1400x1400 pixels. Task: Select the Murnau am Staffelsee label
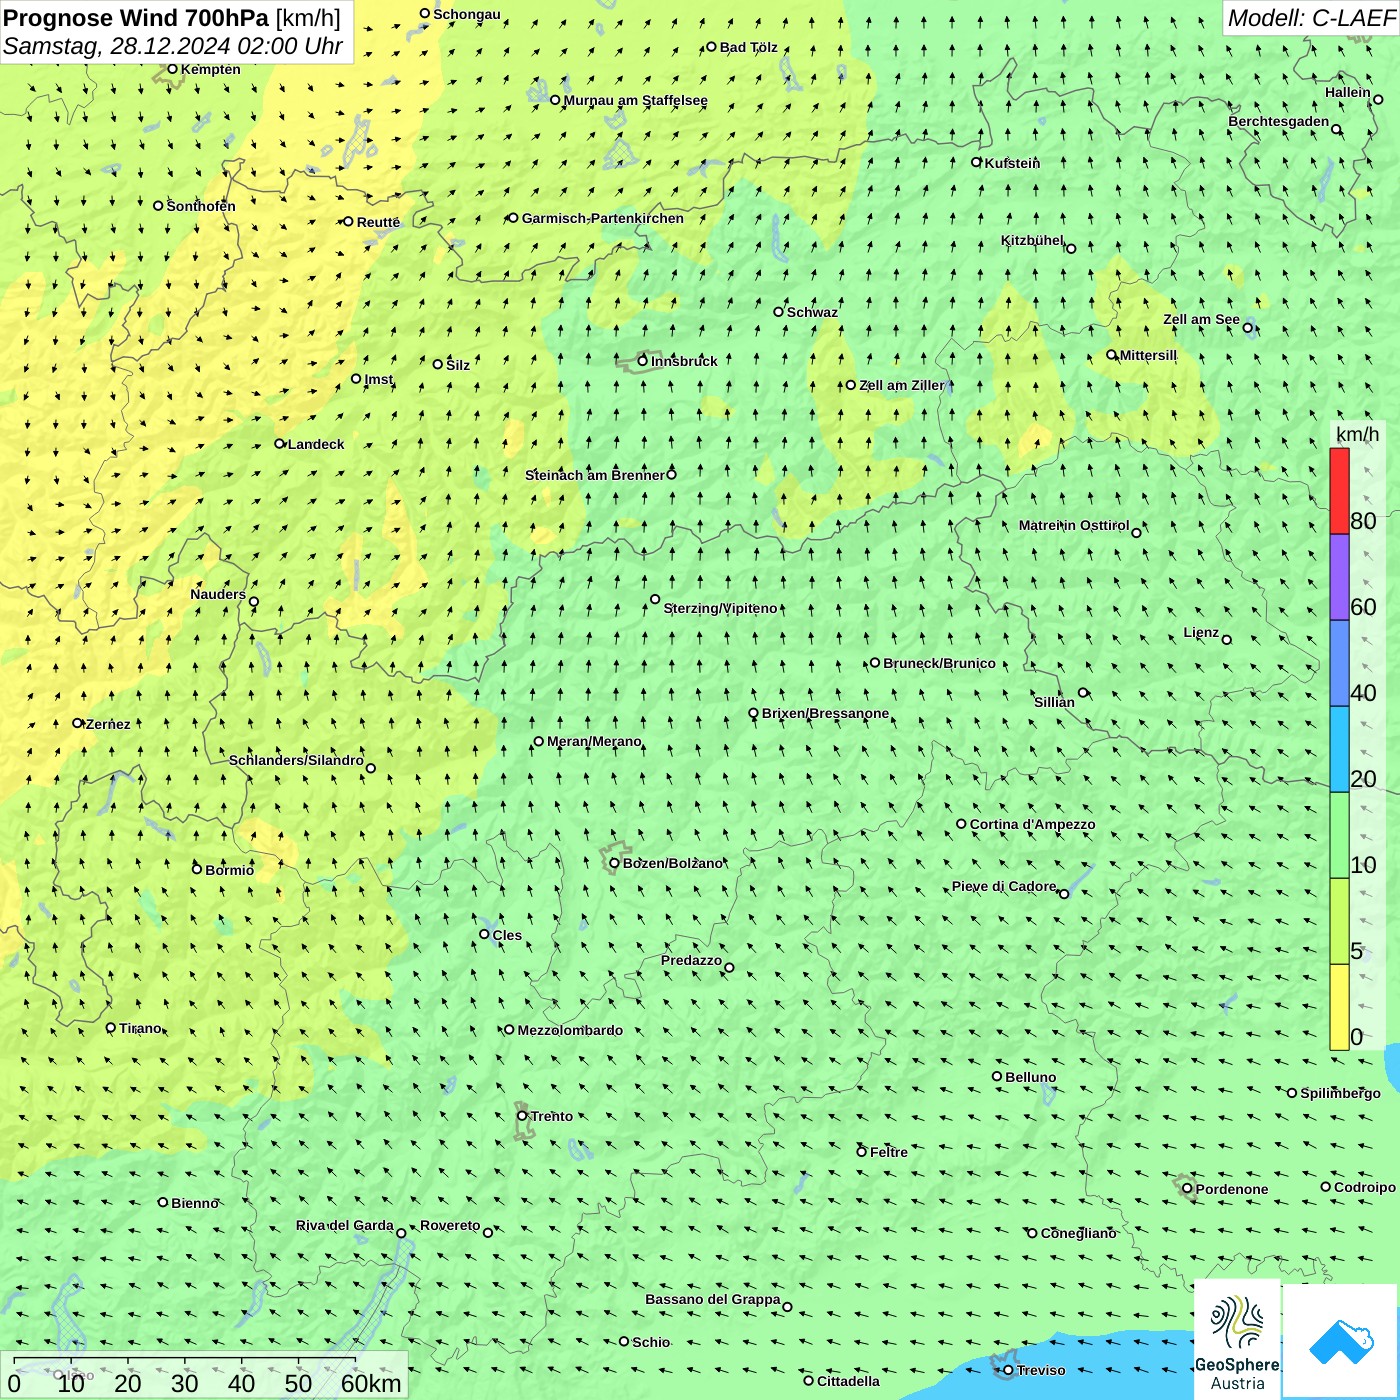[x=635, y=100]
